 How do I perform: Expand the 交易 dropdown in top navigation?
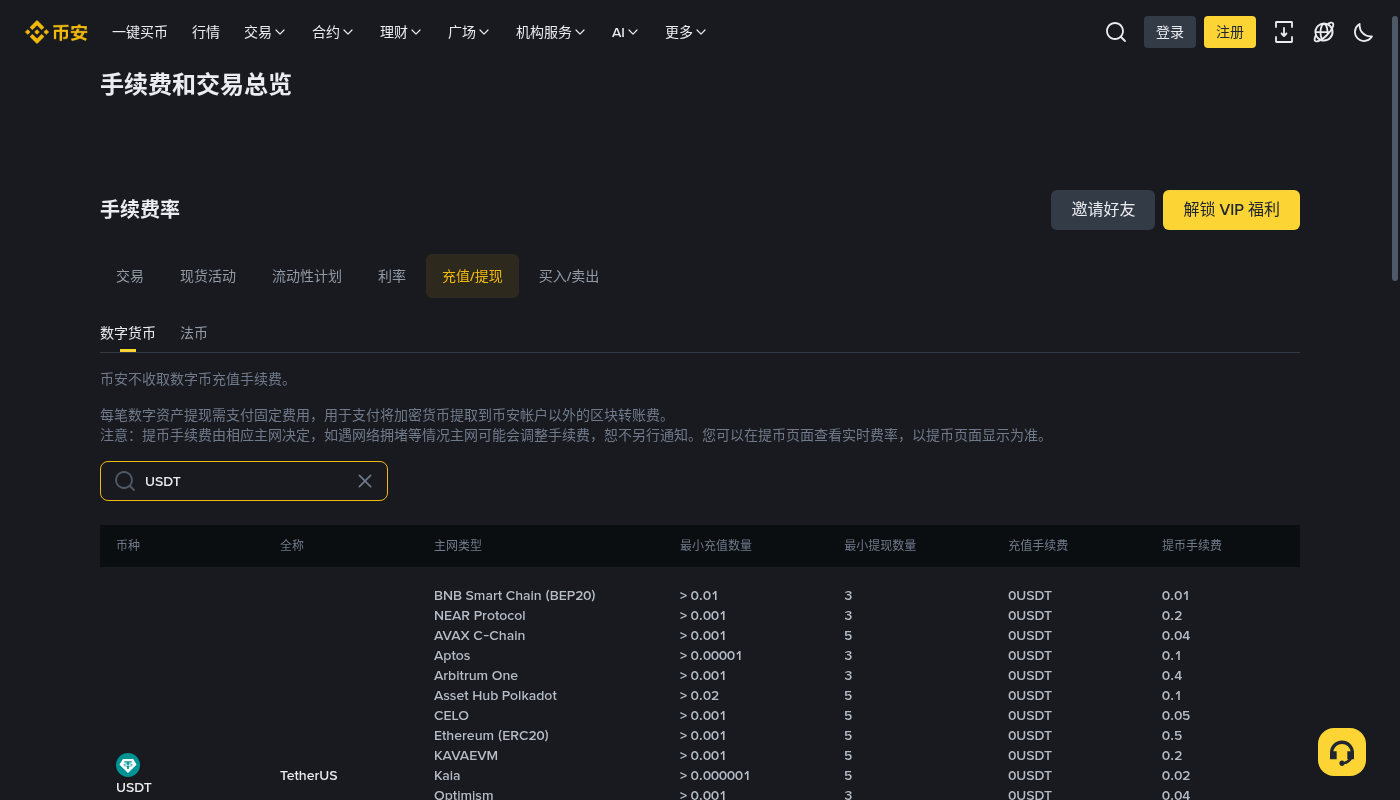tap(265, 32)
